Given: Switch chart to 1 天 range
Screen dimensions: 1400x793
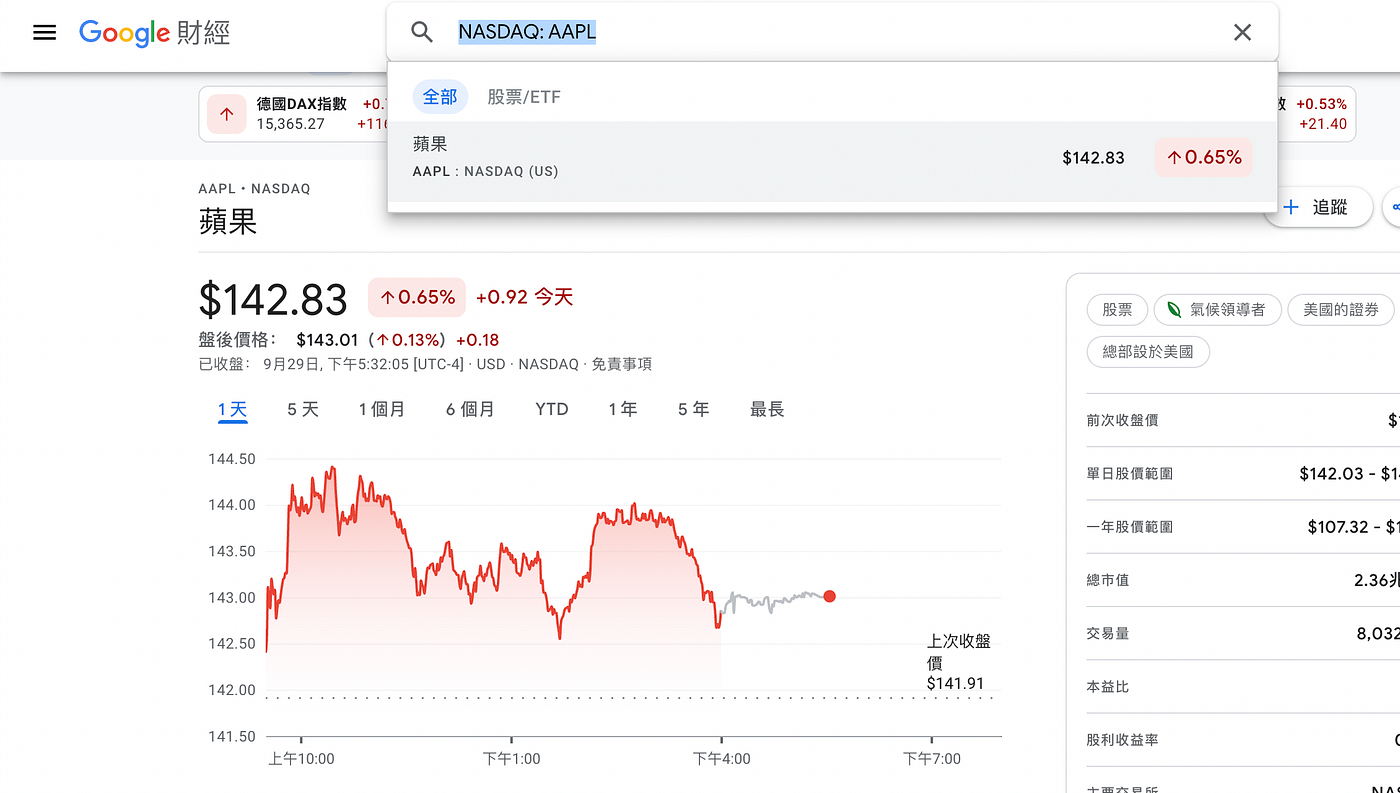Looking at the screenshot, I should pos(233,409).
